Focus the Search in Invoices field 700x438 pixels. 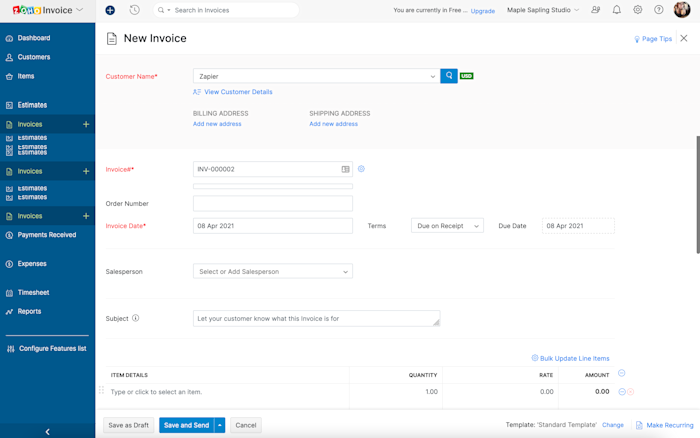tap(226, 10)
